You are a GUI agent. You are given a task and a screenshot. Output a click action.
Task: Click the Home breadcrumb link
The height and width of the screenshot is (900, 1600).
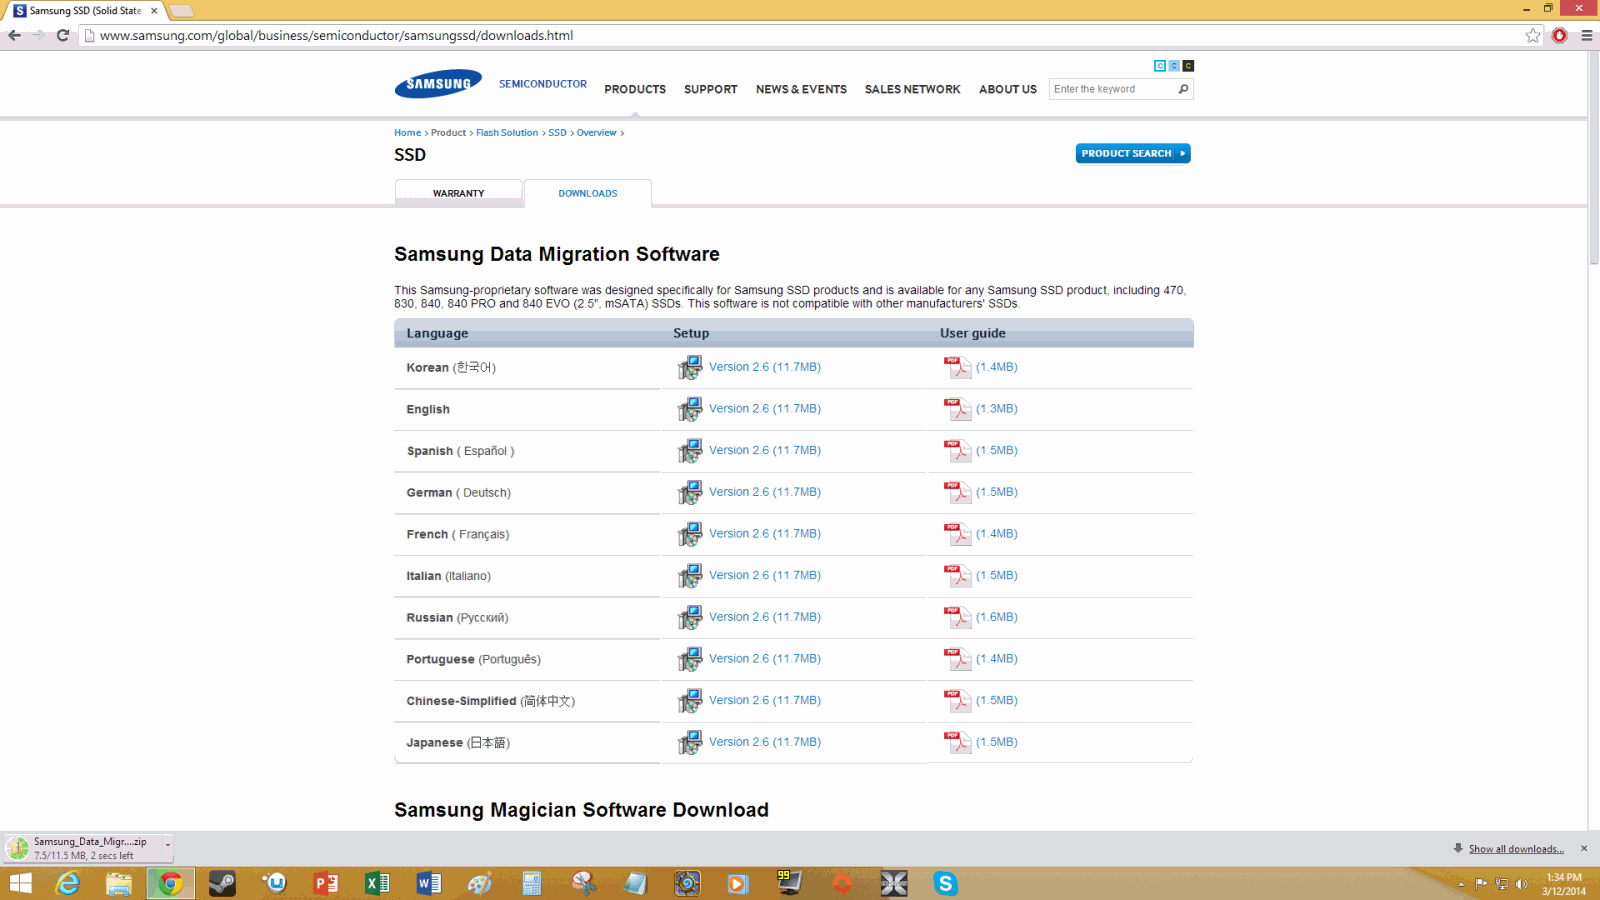coord(407,132)
